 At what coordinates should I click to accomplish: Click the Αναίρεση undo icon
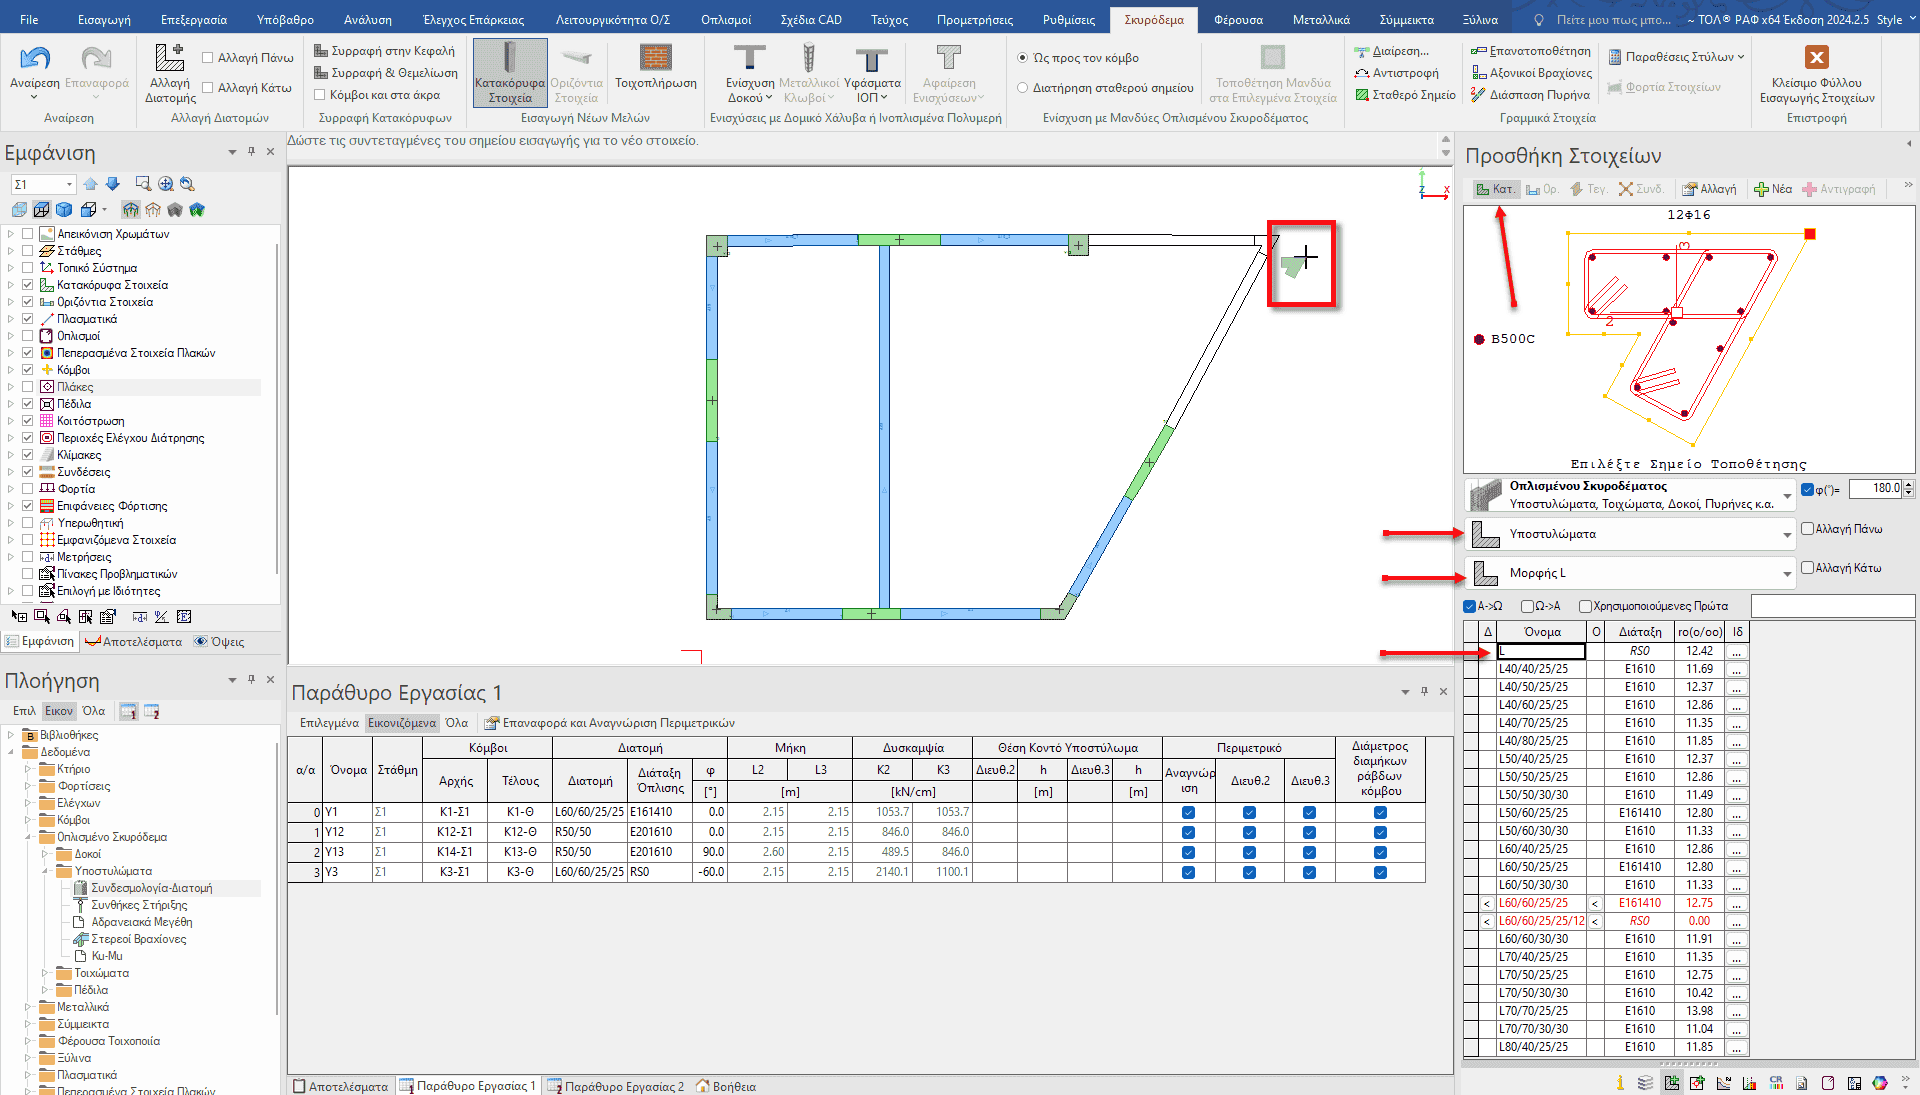(x=35, y=60)
